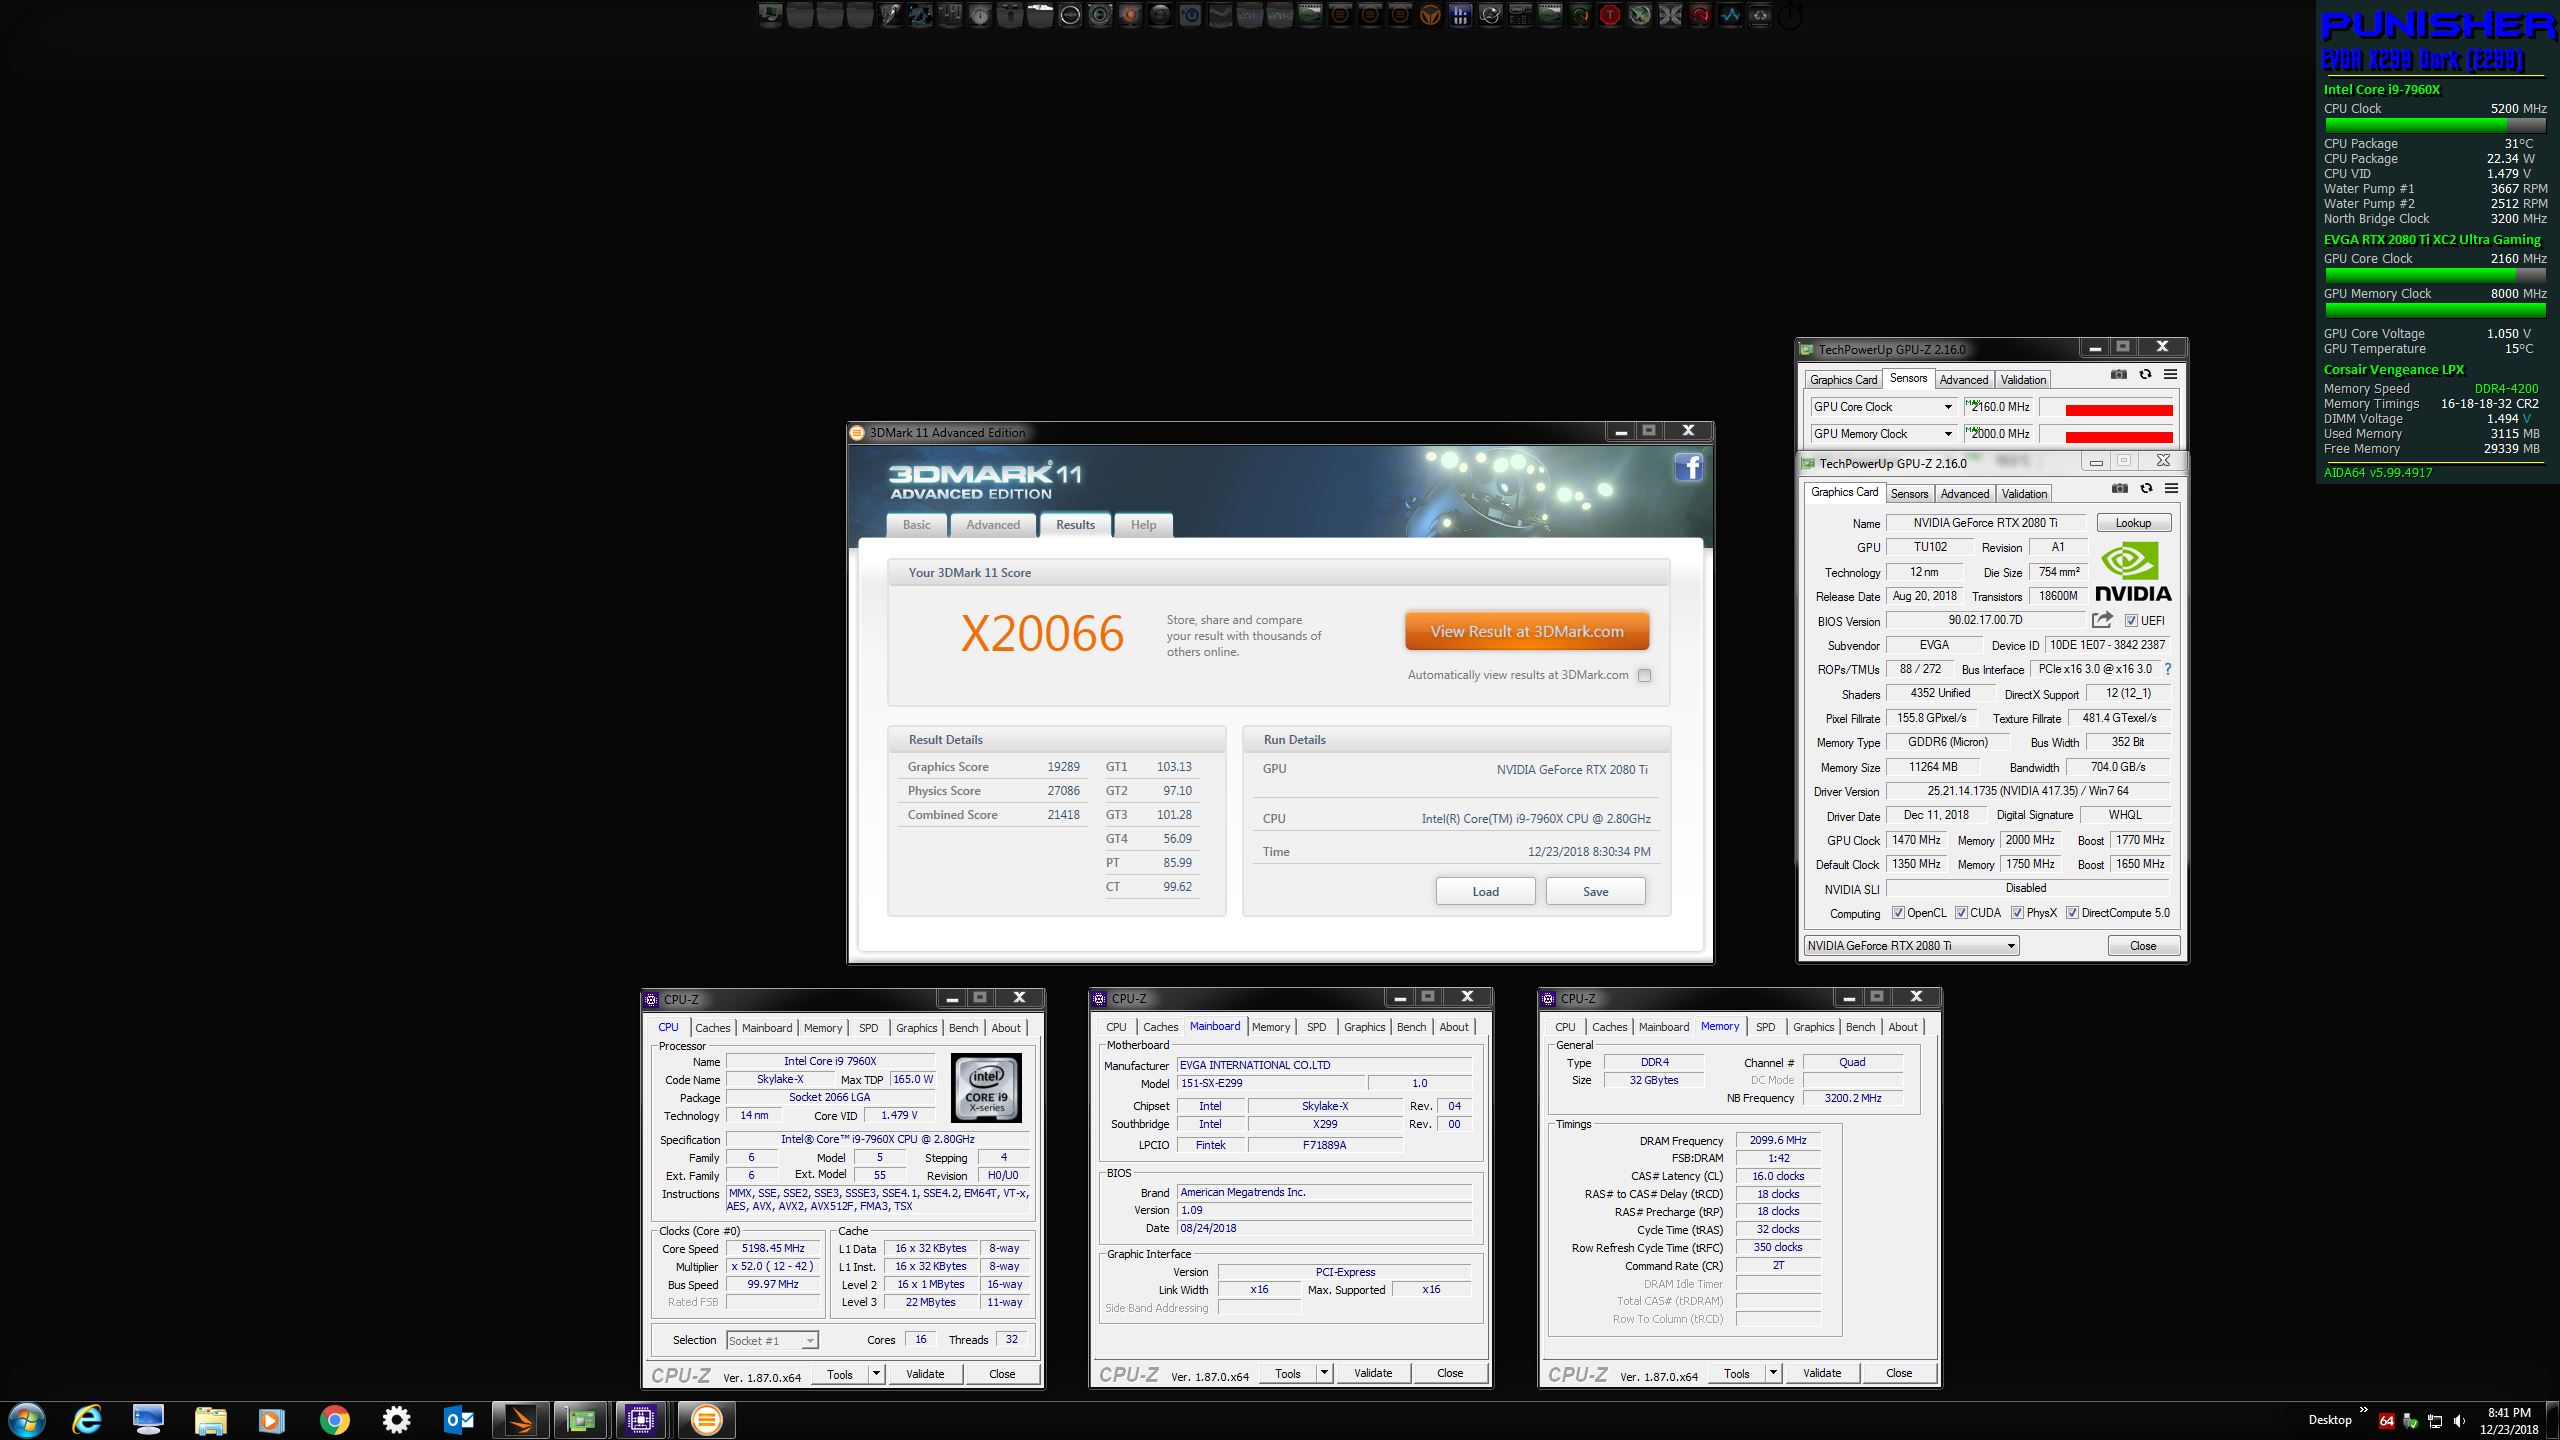Open Outlook from the taskbar
Screen dimensions: 2560x1440
click(x=458, y=1420)
